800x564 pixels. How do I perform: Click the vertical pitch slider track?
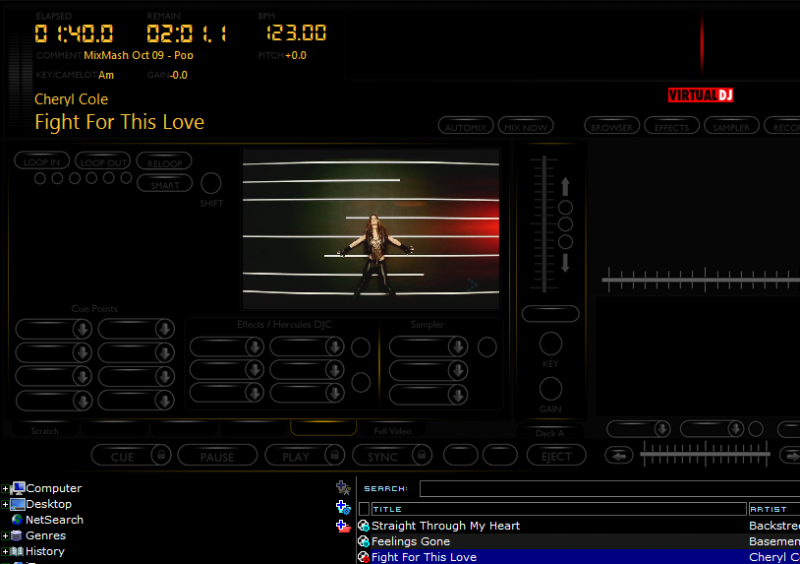coord(544,224)
